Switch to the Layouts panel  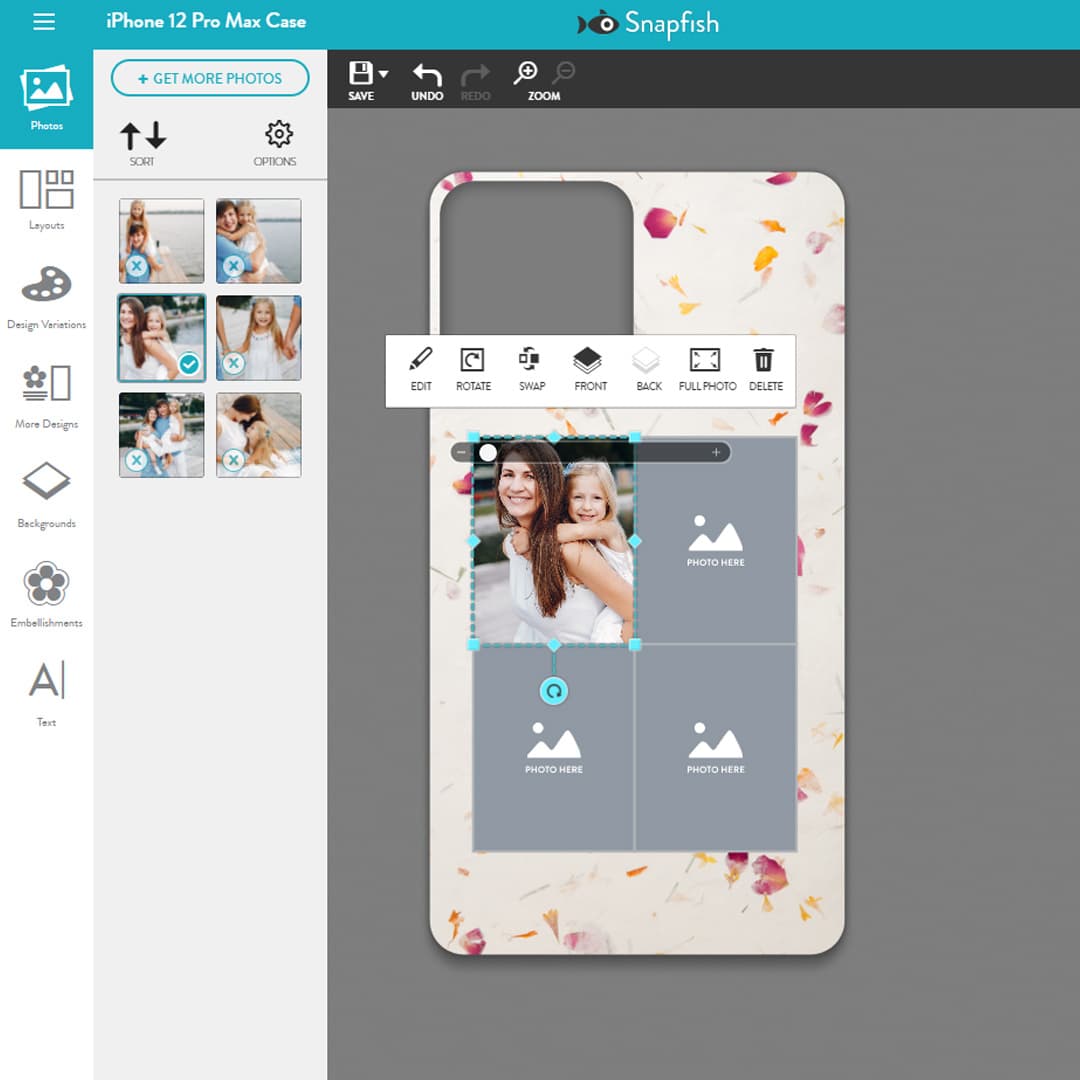(x=45, y=196)
